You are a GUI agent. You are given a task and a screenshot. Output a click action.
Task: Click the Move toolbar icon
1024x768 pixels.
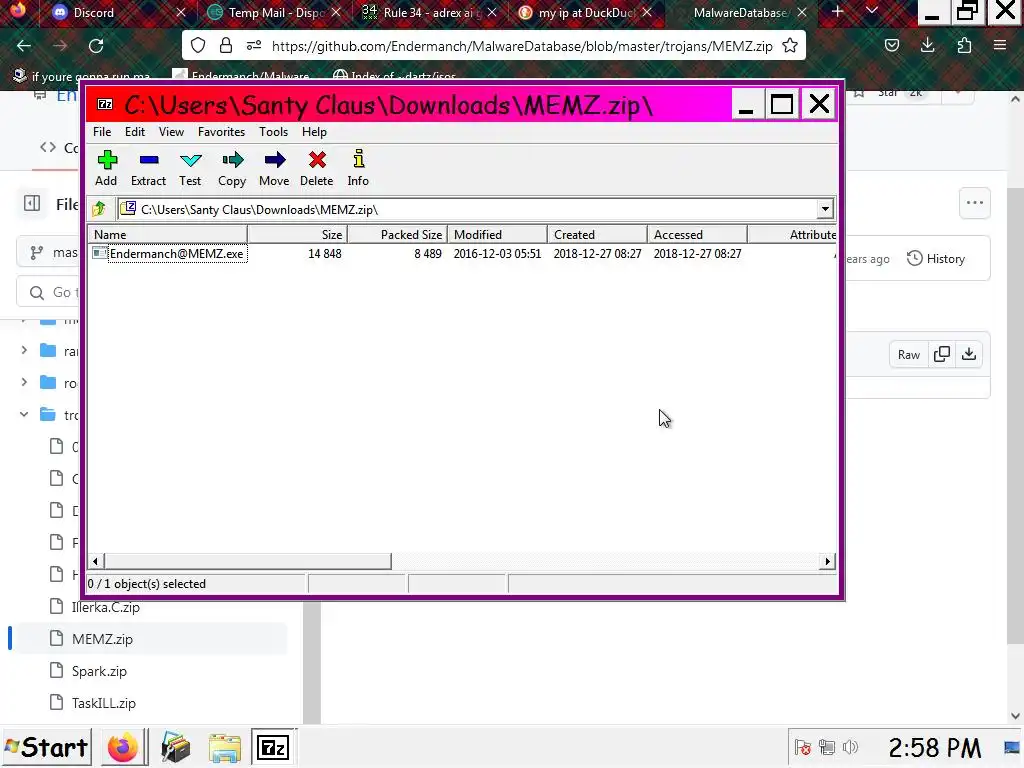[x=274, y=168]
